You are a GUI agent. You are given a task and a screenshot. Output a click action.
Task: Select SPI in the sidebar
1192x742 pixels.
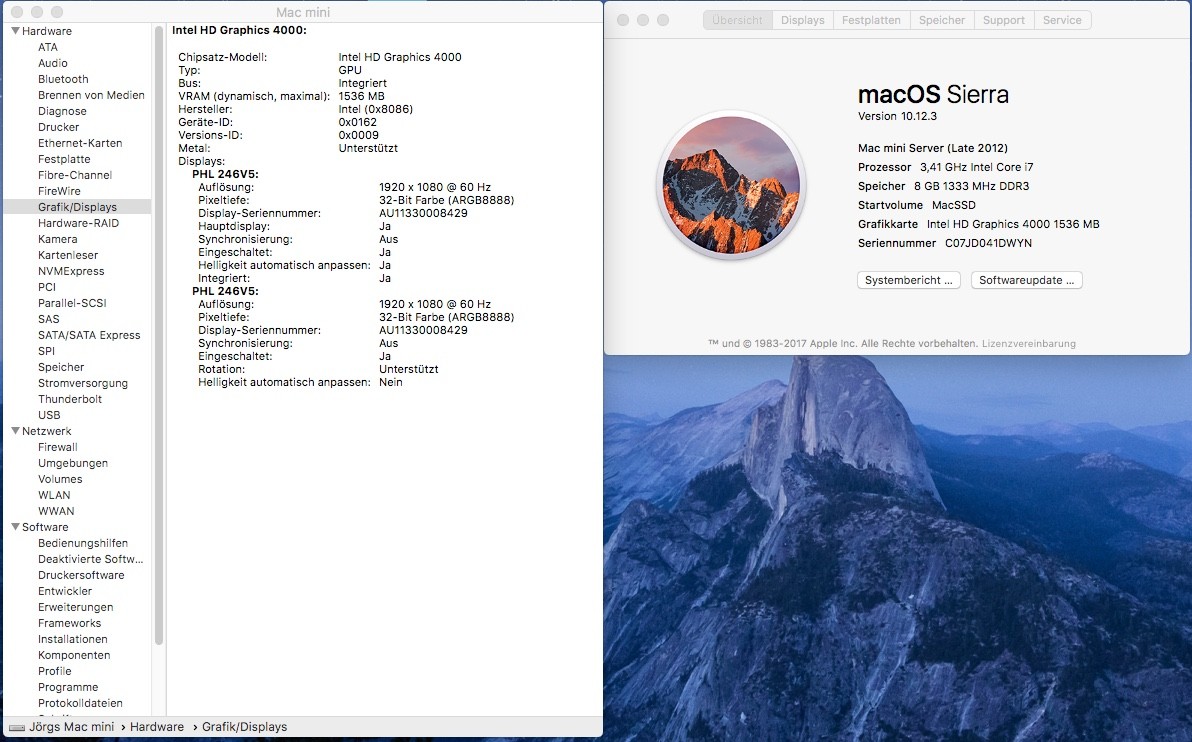point(46,350)
